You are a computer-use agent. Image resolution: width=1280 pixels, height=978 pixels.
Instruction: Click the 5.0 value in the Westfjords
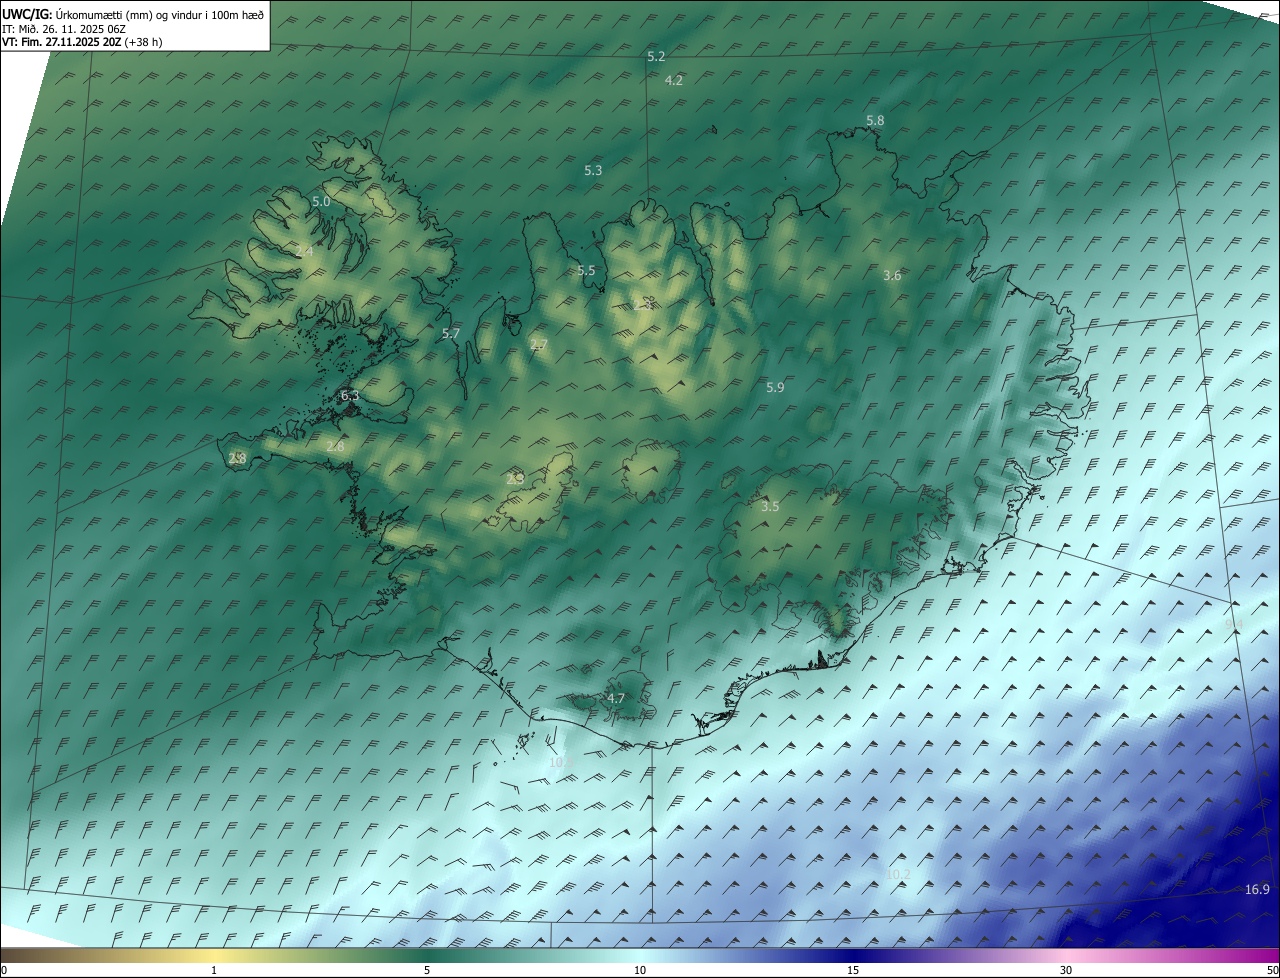click(321, 201)
